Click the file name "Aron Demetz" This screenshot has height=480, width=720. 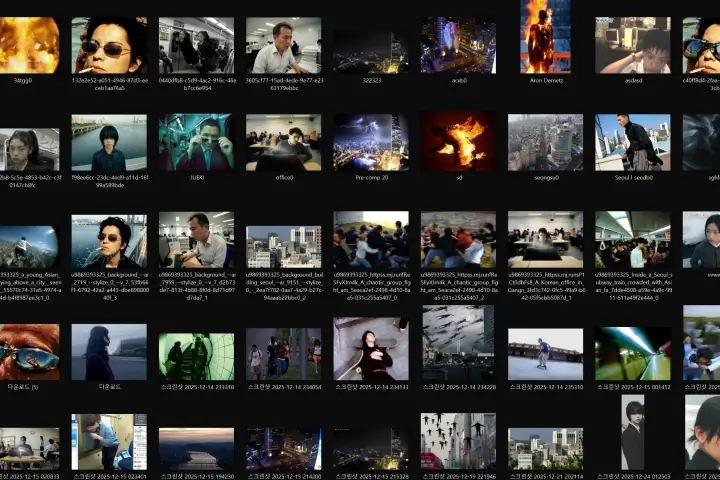pyautogui.click(x=546, y=80)
